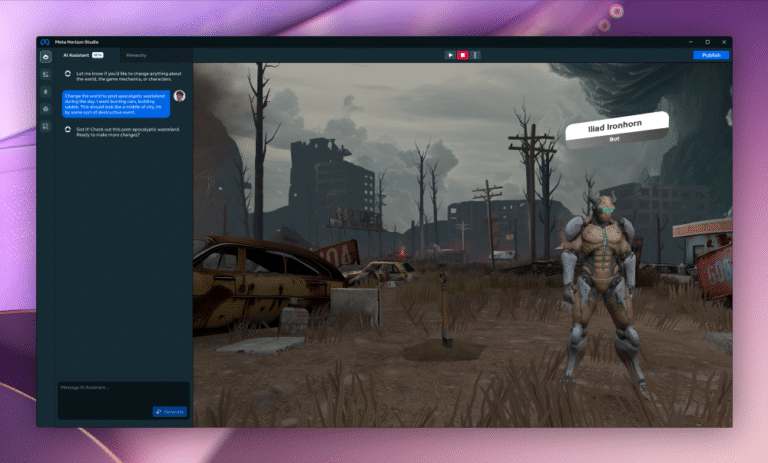Image resolution: width=768 pixels, height=463 pixels.
Task: Select the fourth icon in the left sidebar
Action: click(x=45, y=108)
